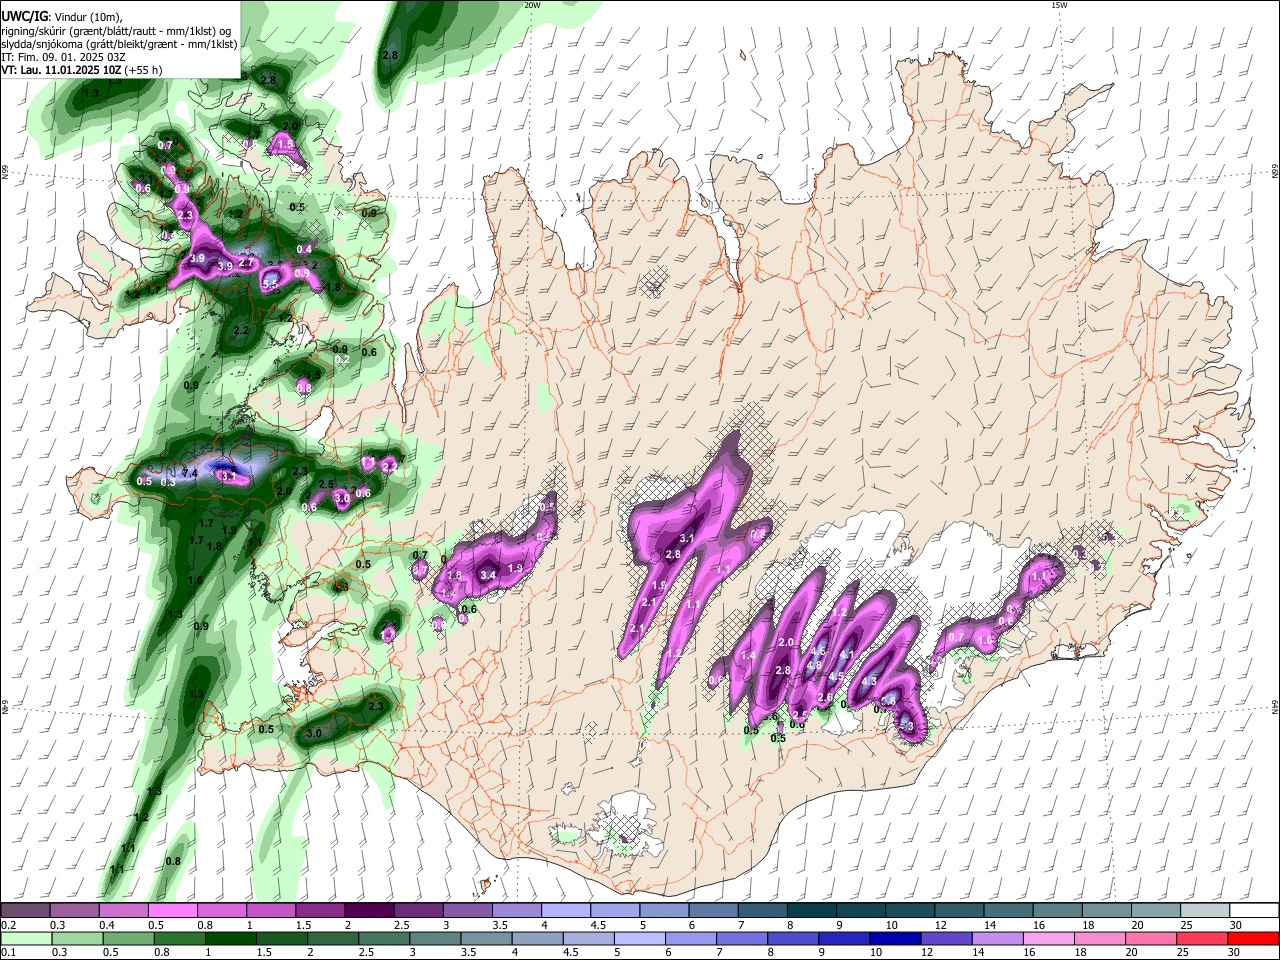Viewport: 1280px width, 960px height.
Task: Select rain legend swatch between 14 and 16
Action: tap(998, 938)
